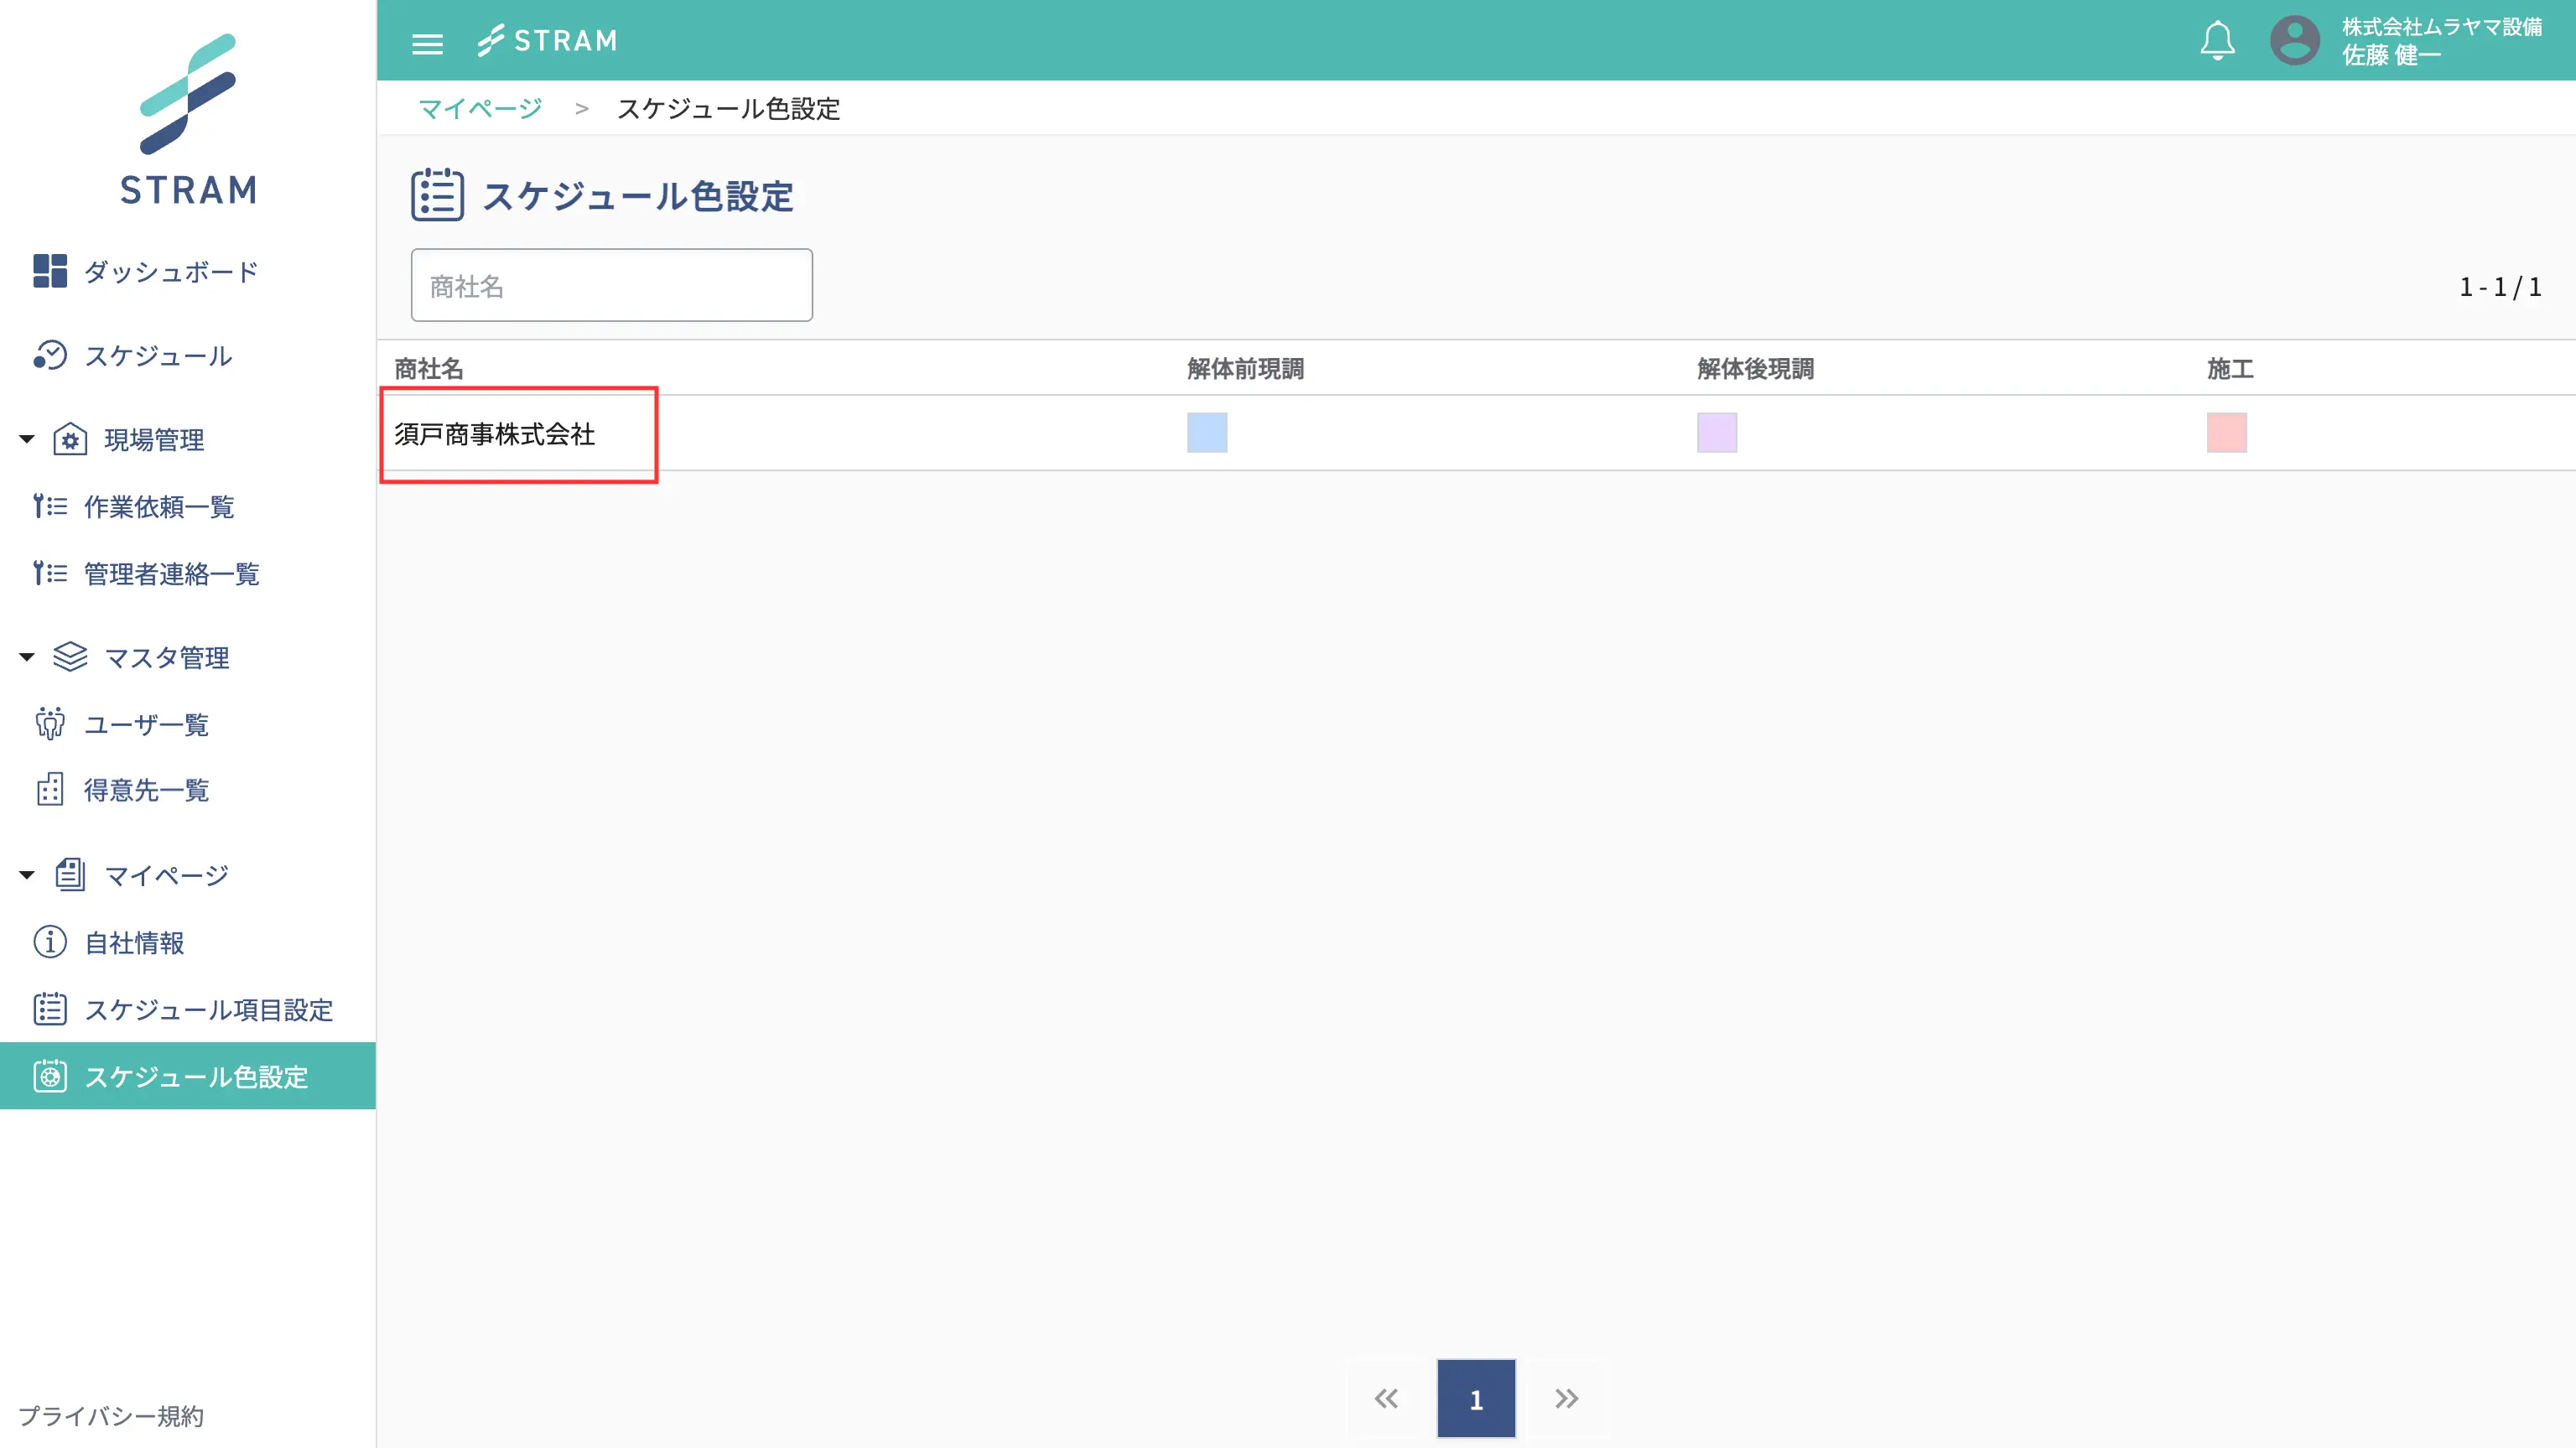Image resolution: width=2576 pixels, height=1448 pixels.
Task: Focus the 商社名 search input field
Action: coord(611,286)
